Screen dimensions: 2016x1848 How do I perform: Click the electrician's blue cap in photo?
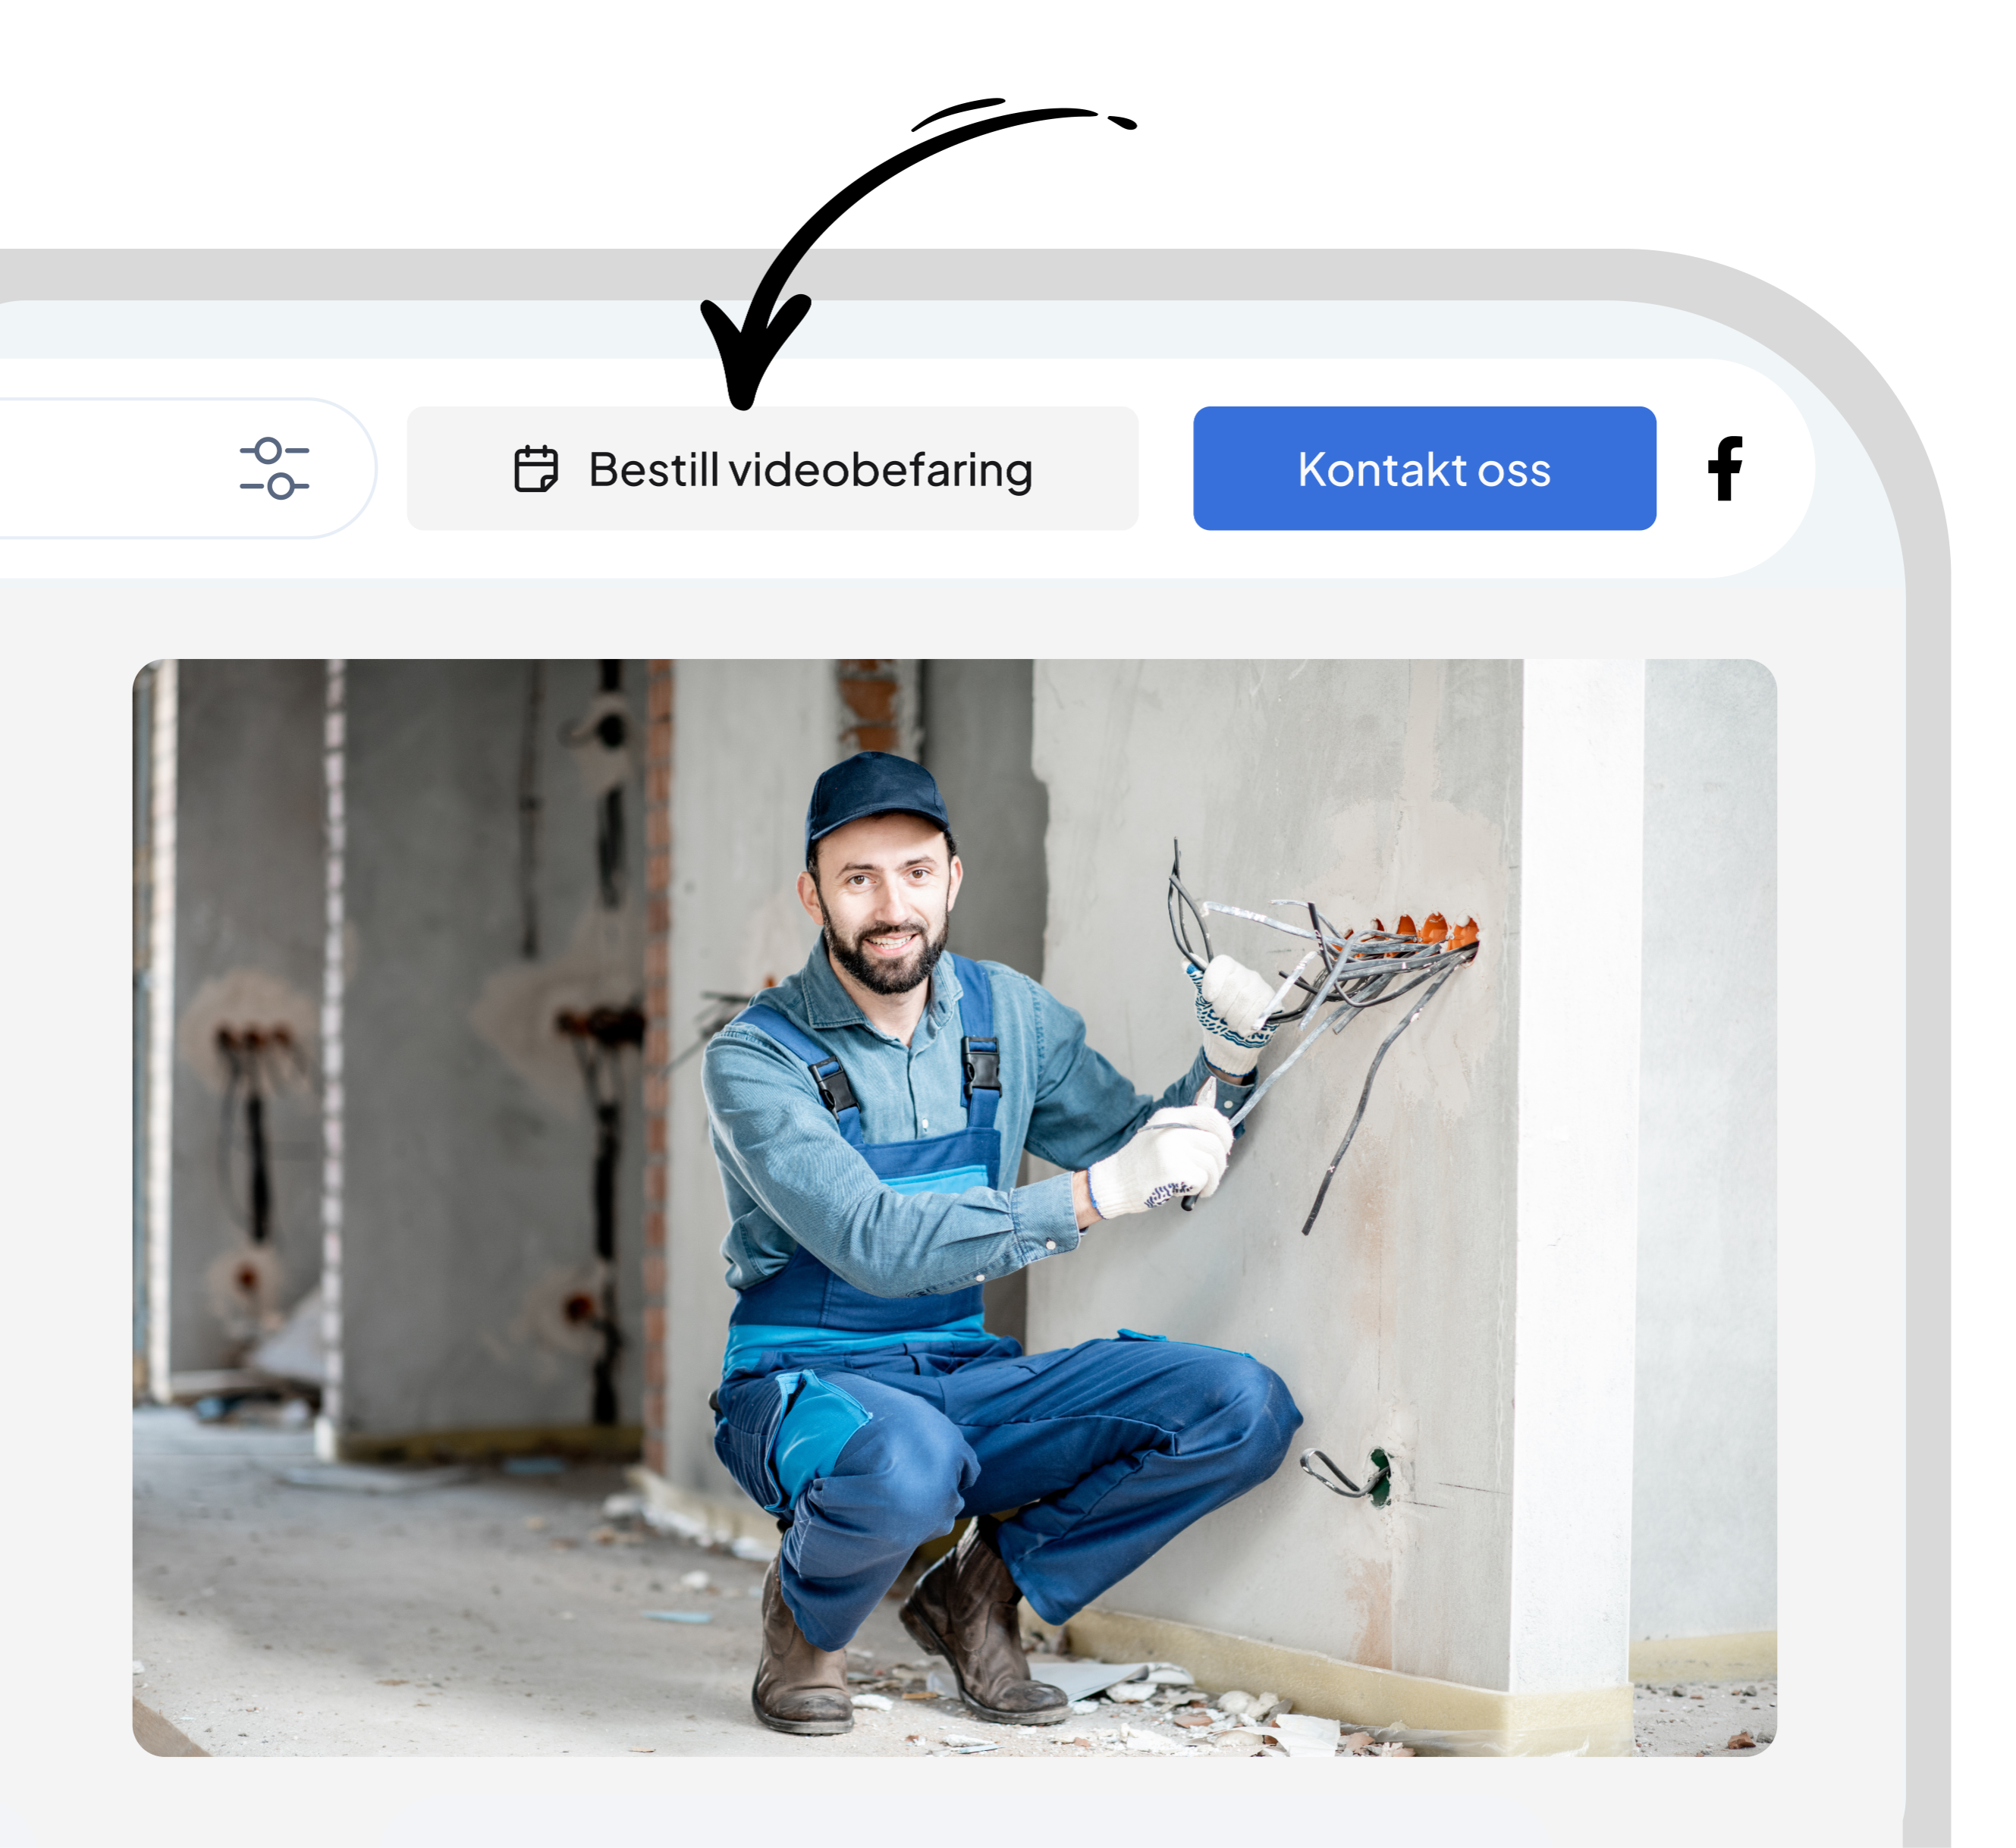pyautogui.click(x=875, y=795)
